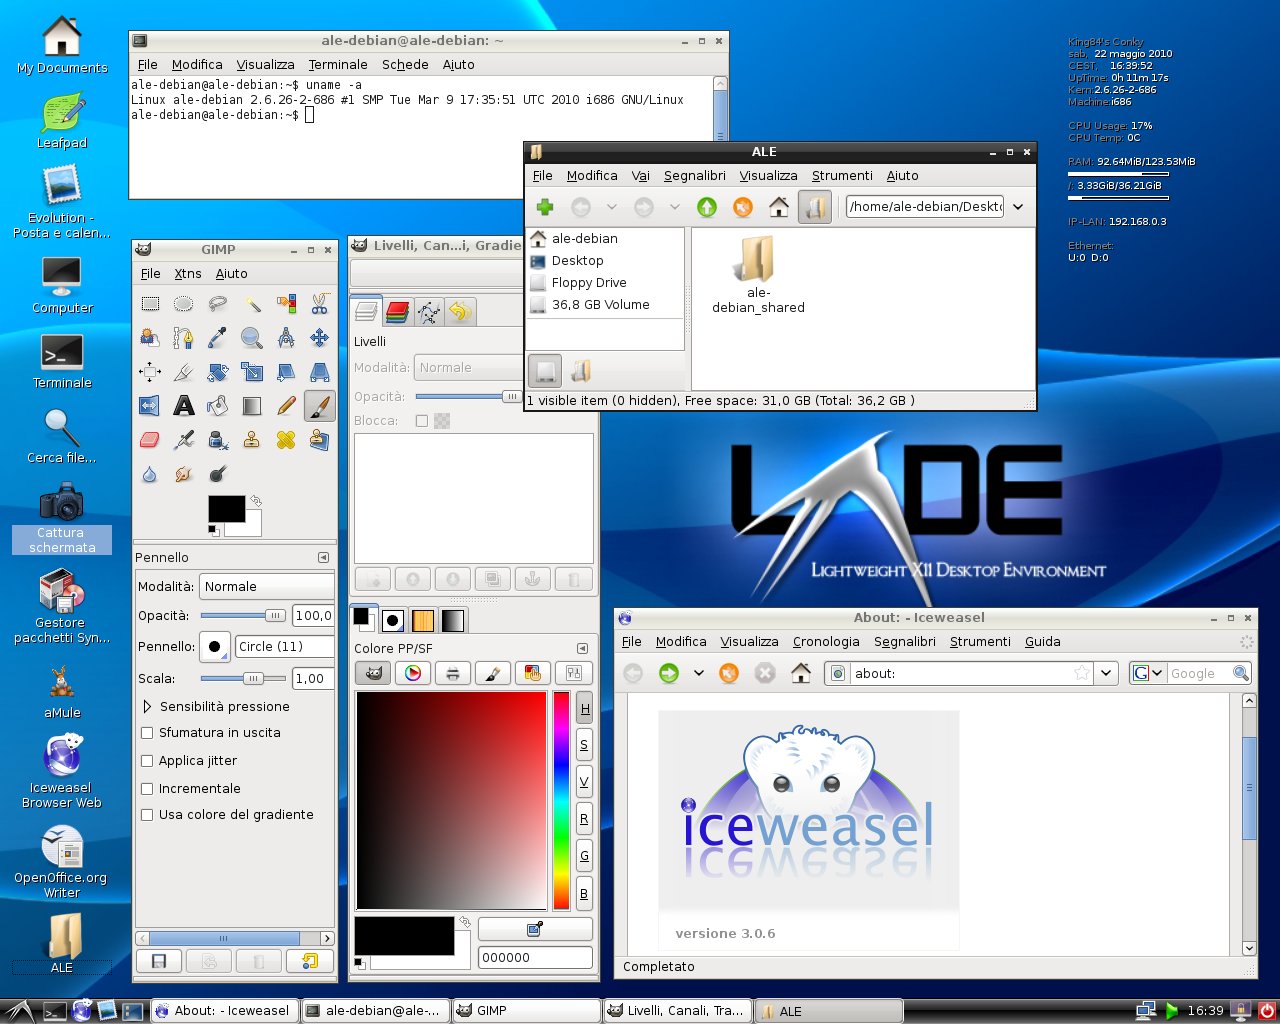
Task: Select GIMP Measure compass tool
Action: point(286,338)
